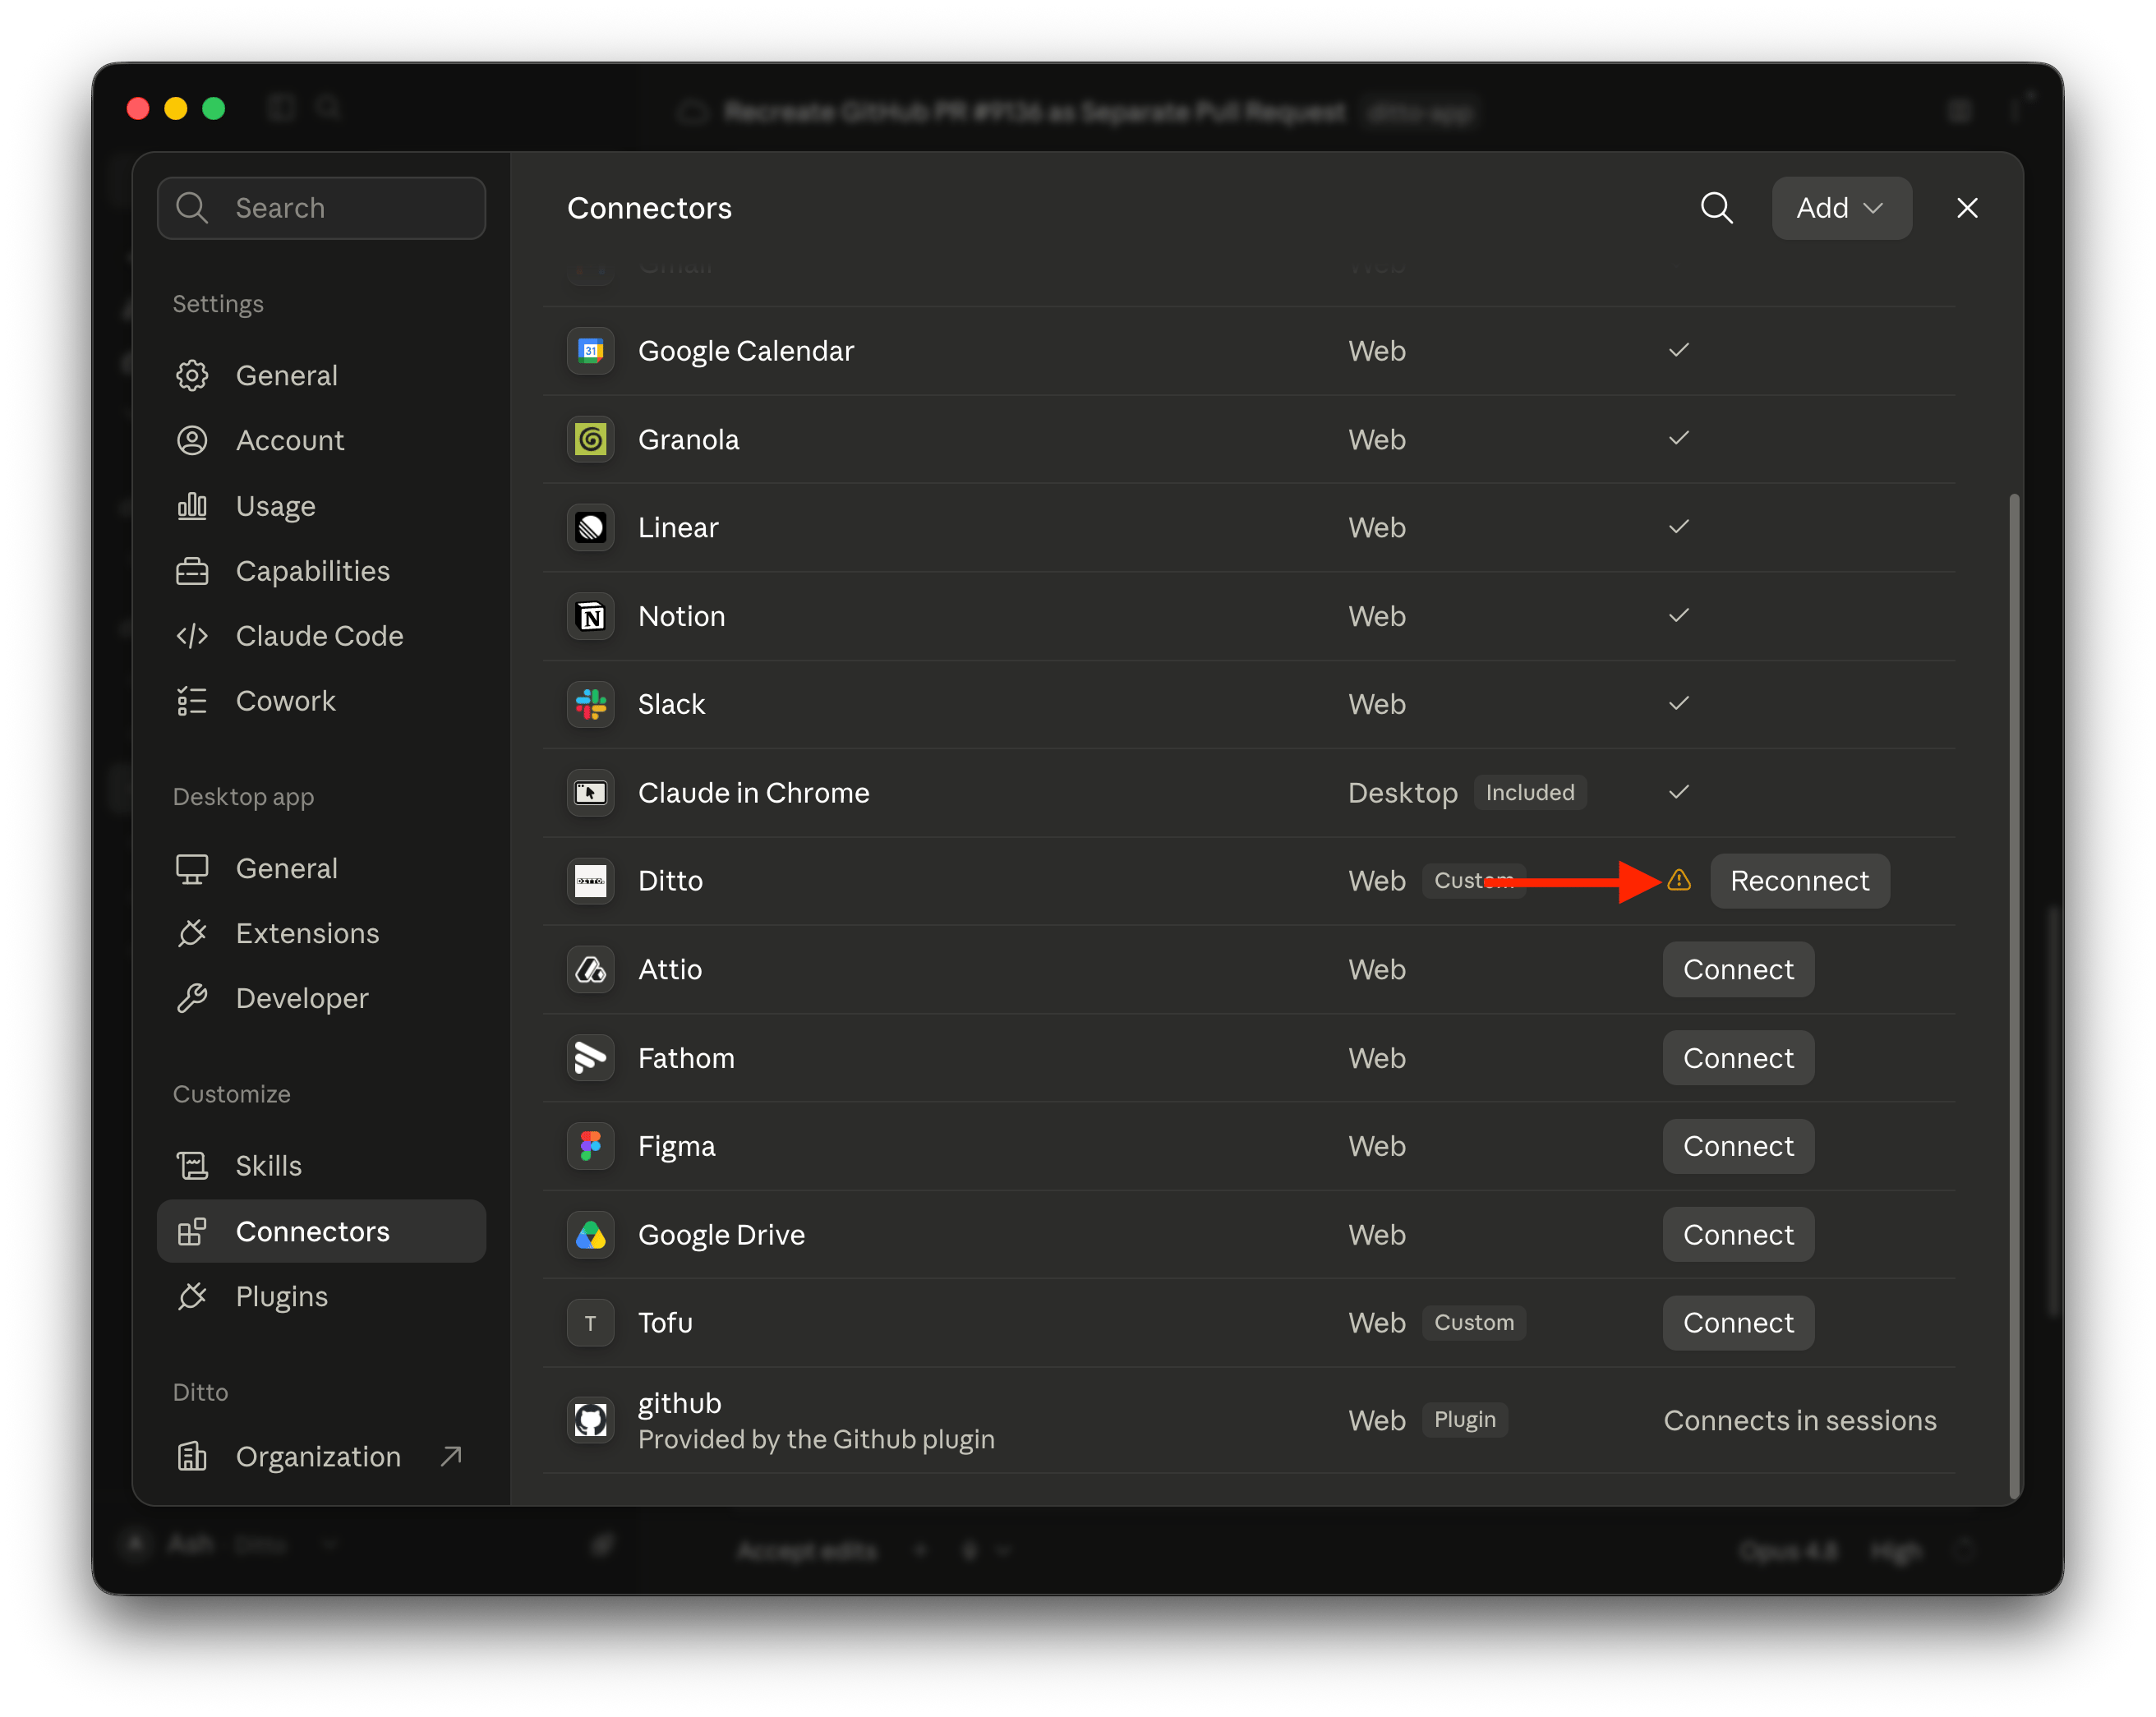
Task: Click the Claude in Chrome row name
Action: (x=754, y=793)
